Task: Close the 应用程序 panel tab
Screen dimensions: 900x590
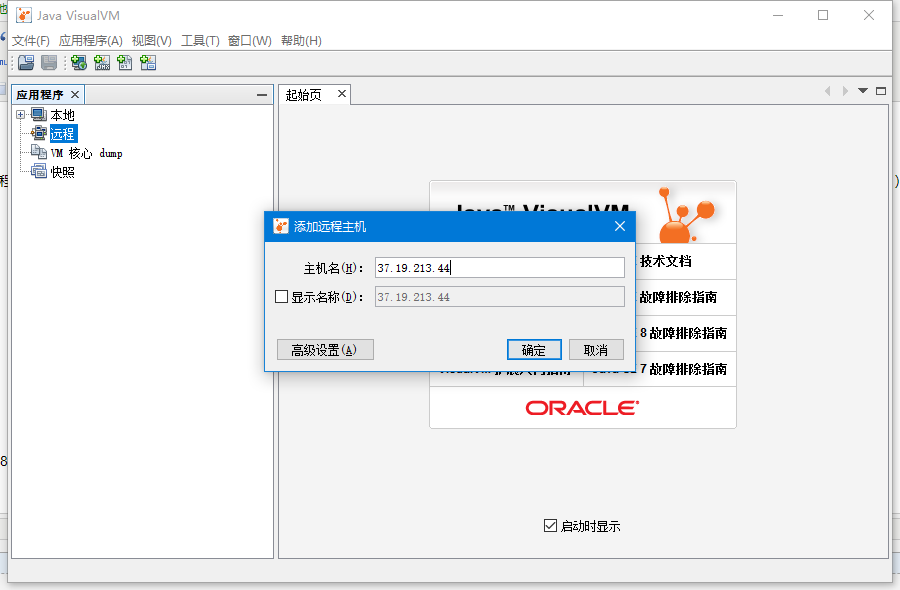Action: coord(75,94)
